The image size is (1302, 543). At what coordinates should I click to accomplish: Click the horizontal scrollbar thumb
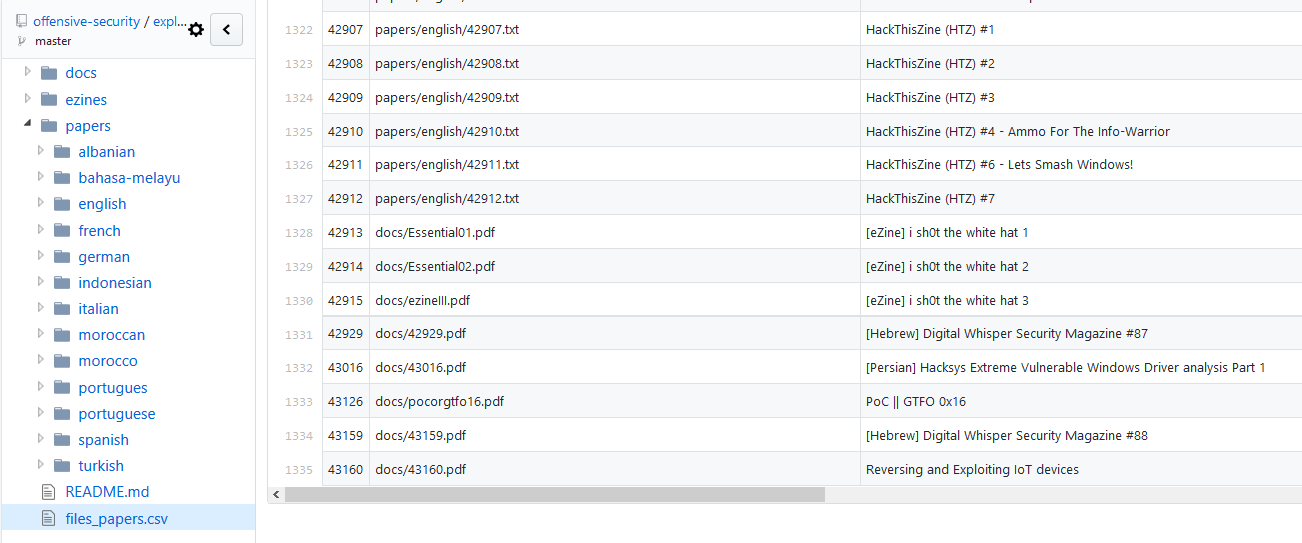coord(555,494)
